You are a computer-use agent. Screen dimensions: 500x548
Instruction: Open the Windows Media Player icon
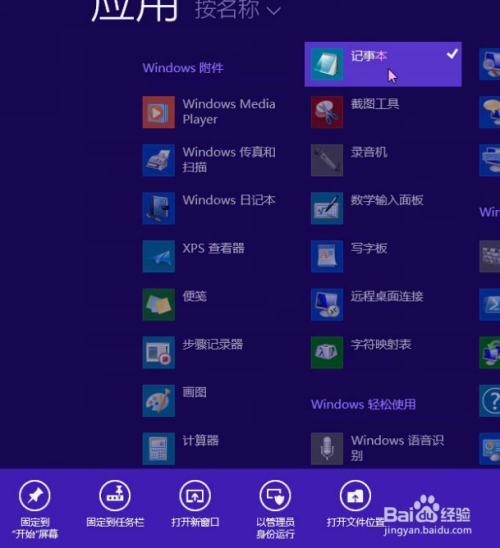(159, 112)
